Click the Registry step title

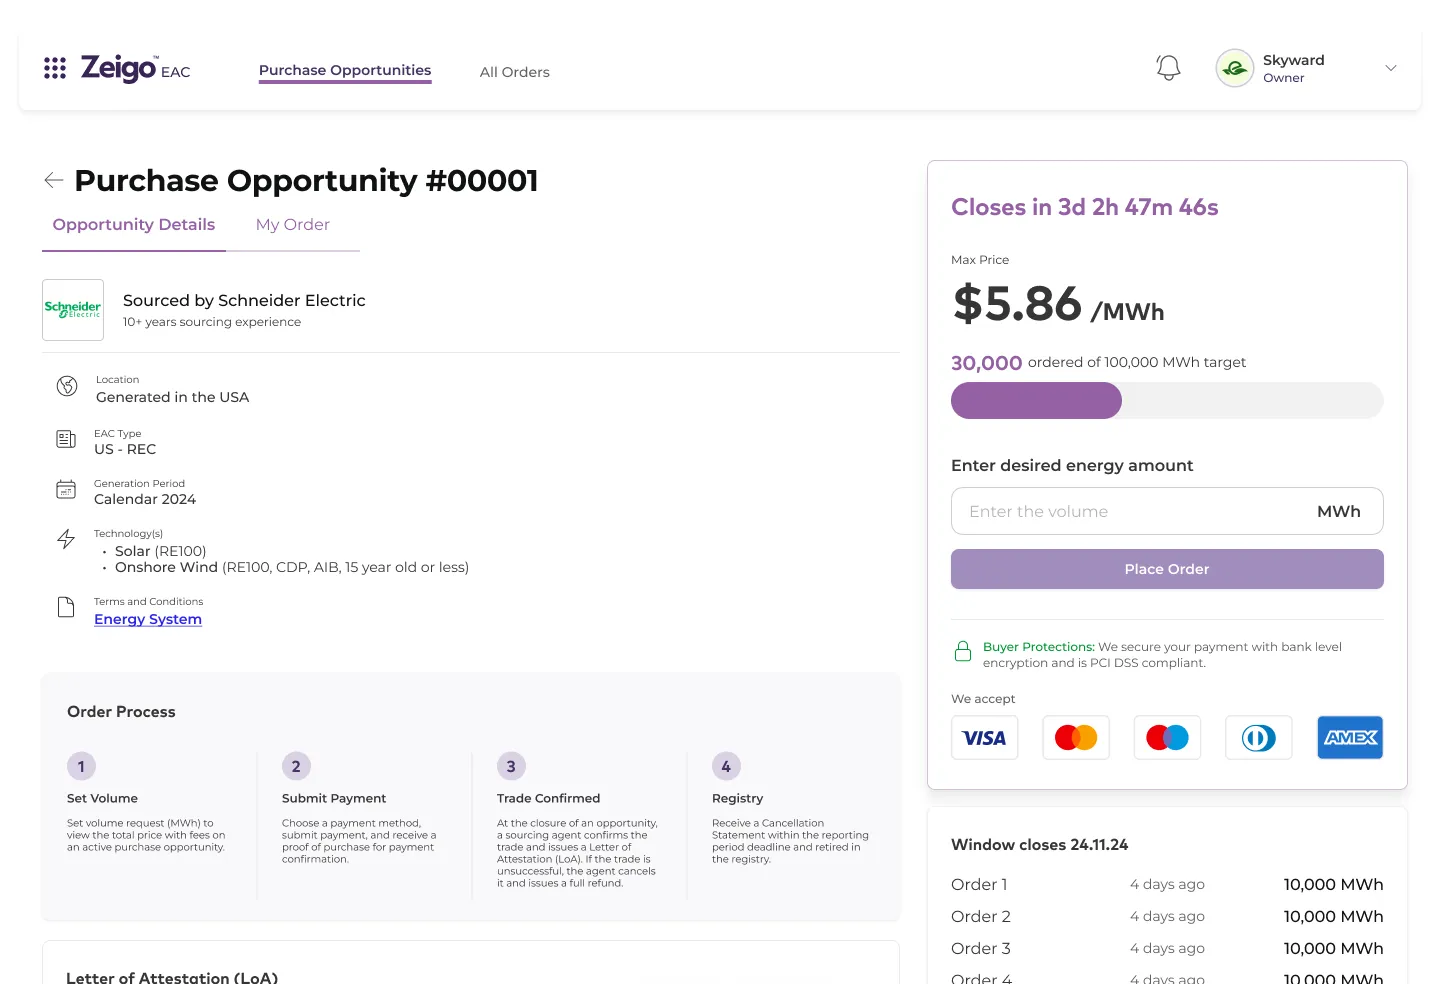(x=737, y=798)
